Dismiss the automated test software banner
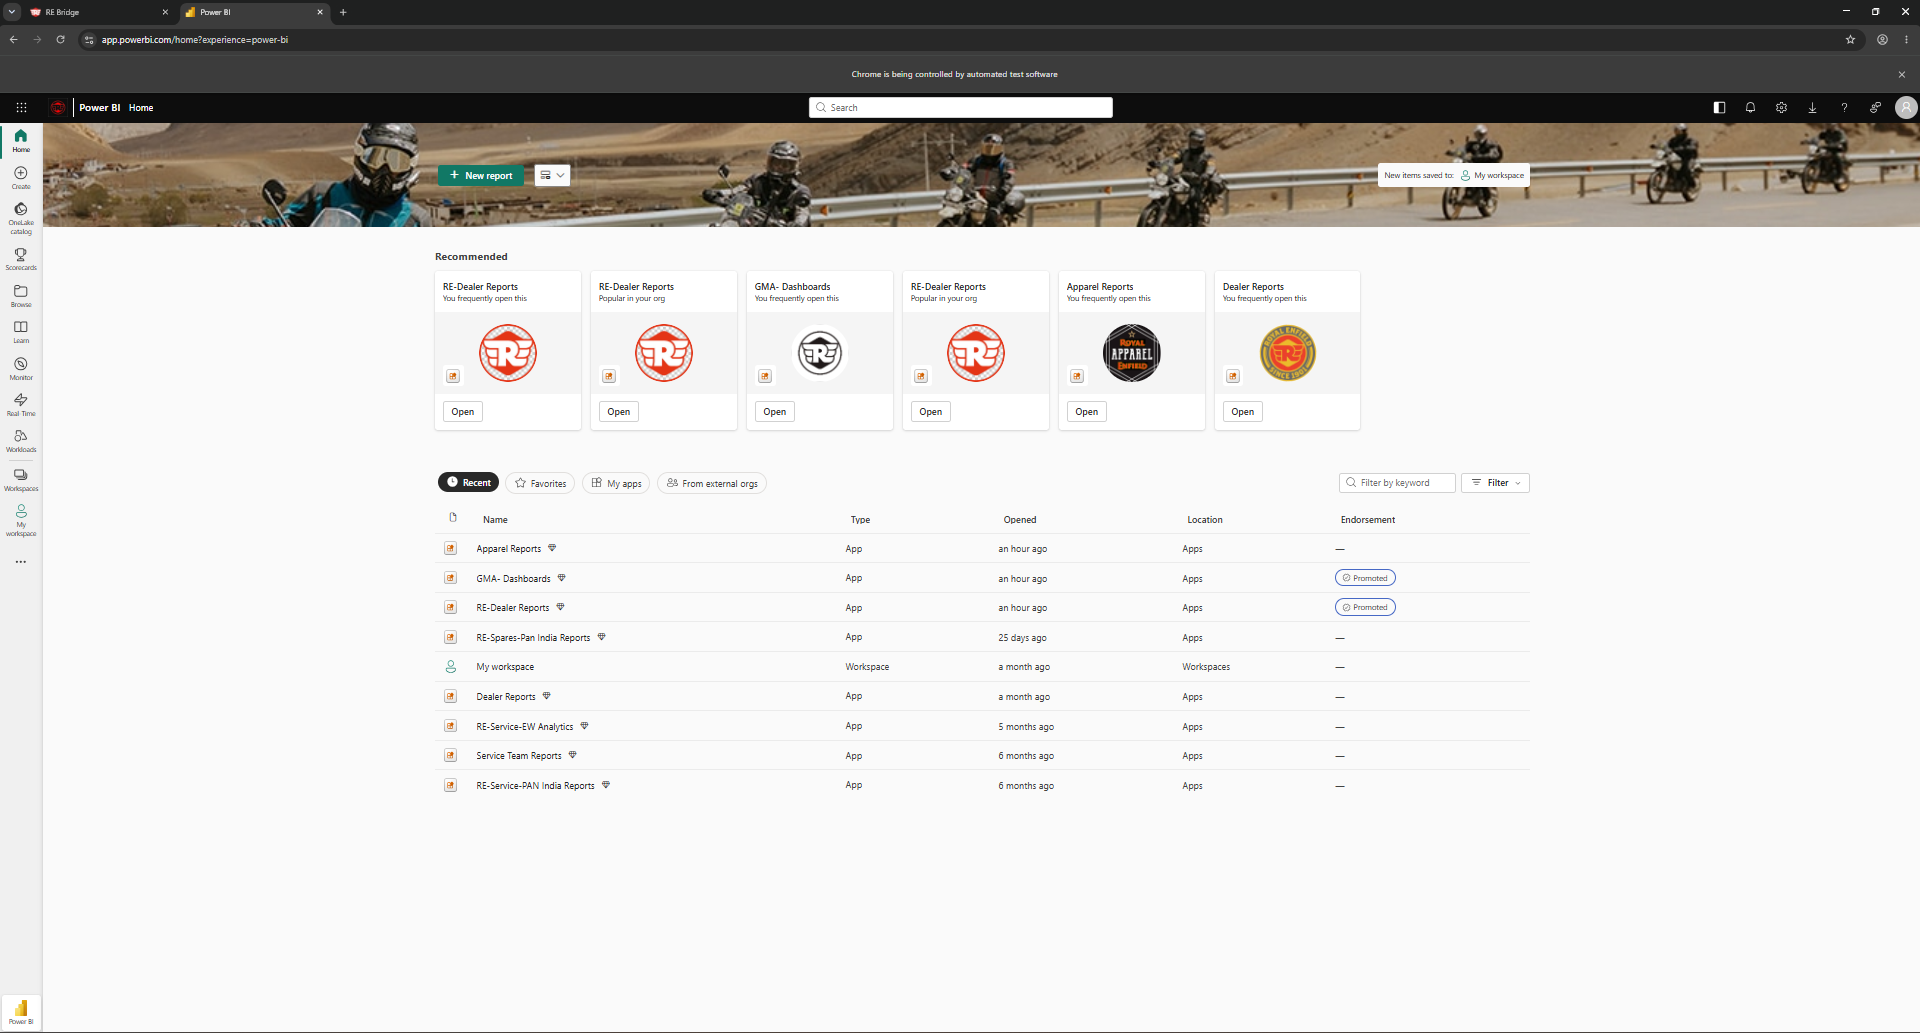 tap(1902, 74)
